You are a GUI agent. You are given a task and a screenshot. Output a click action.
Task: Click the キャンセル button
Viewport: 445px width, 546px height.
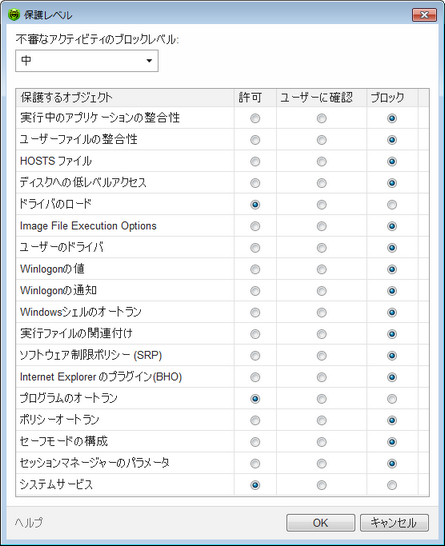coord(394,523)
